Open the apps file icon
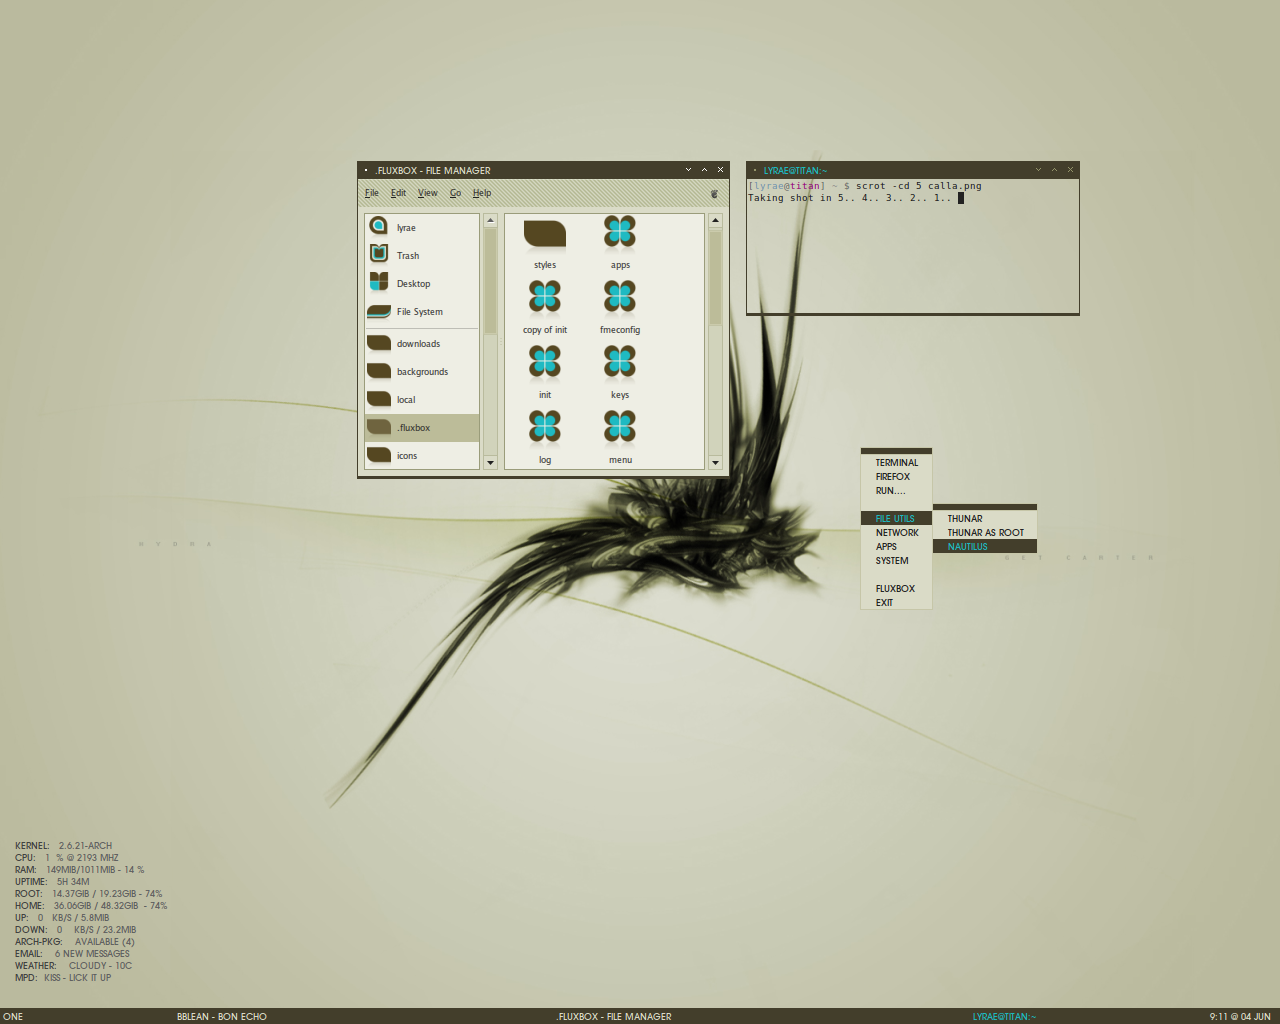Image resolution: width=1280 pixels, height=1024 pixels. coord(620,232)
